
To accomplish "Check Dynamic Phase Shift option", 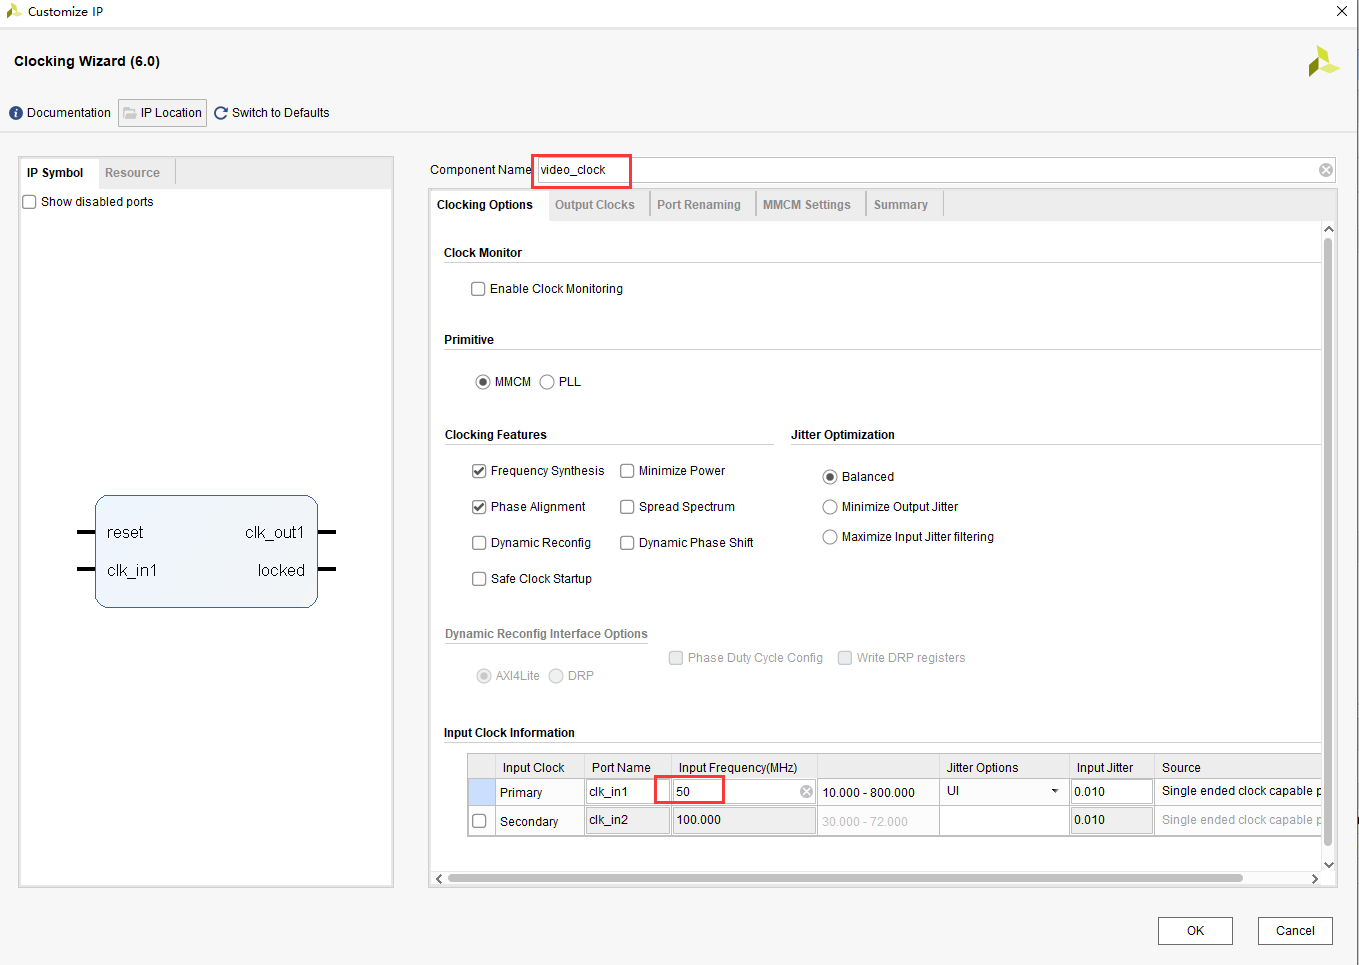I will [x=627, y=543].
